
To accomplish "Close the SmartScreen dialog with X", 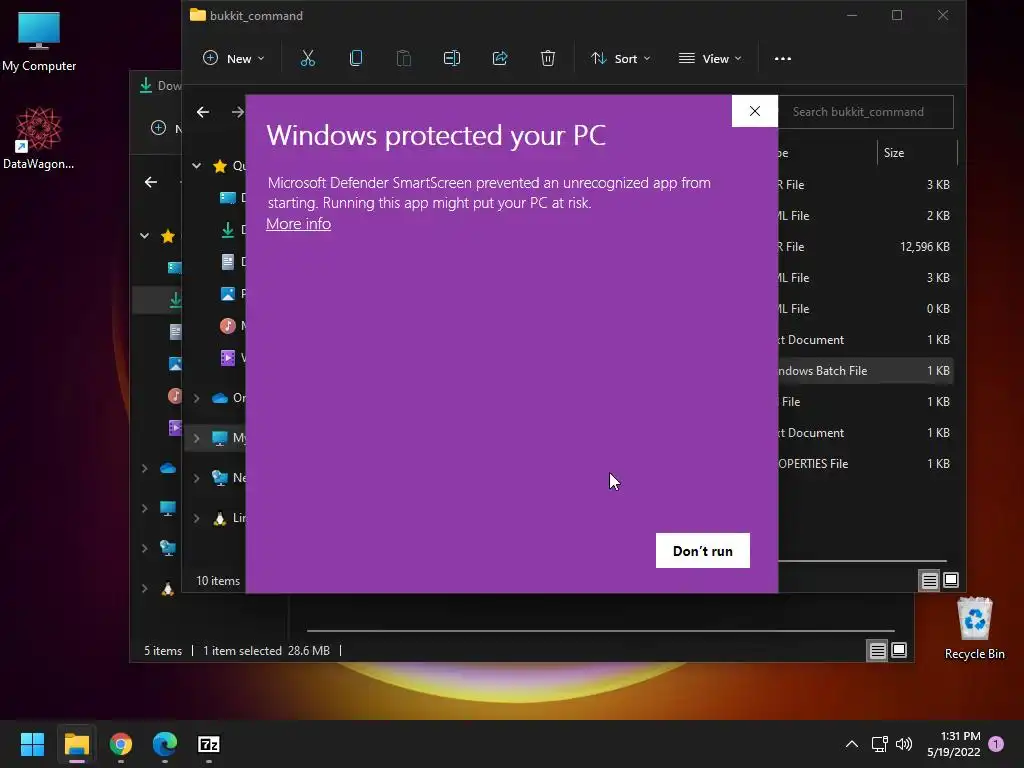I will 755,111.
